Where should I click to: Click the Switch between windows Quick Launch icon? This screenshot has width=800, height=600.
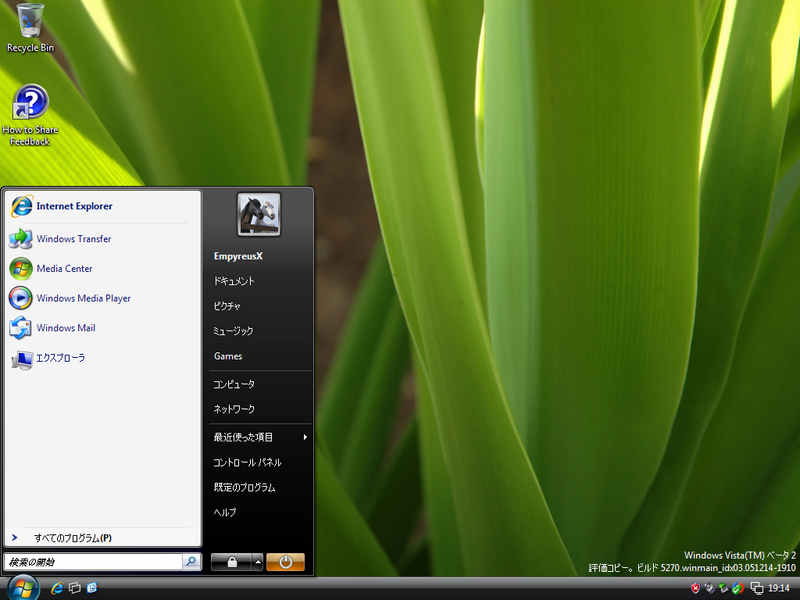[74, 588]
